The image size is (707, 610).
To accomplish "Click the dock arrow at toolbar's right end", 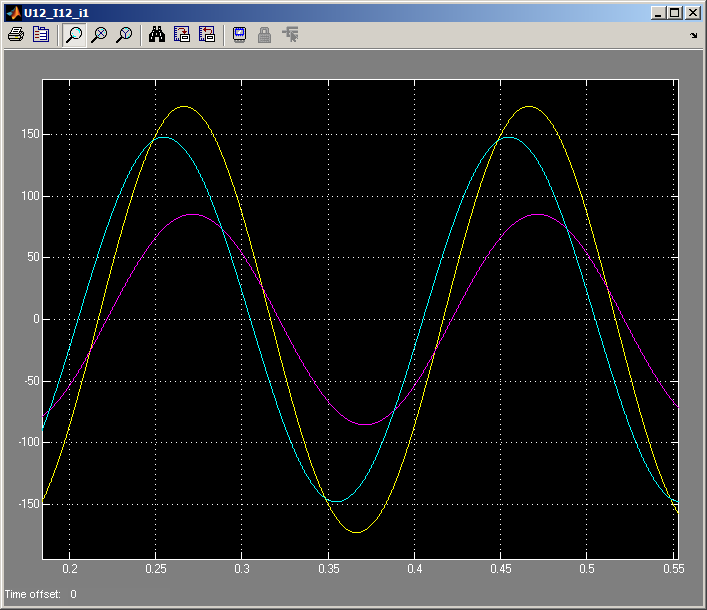I will [x=694, y=36].
